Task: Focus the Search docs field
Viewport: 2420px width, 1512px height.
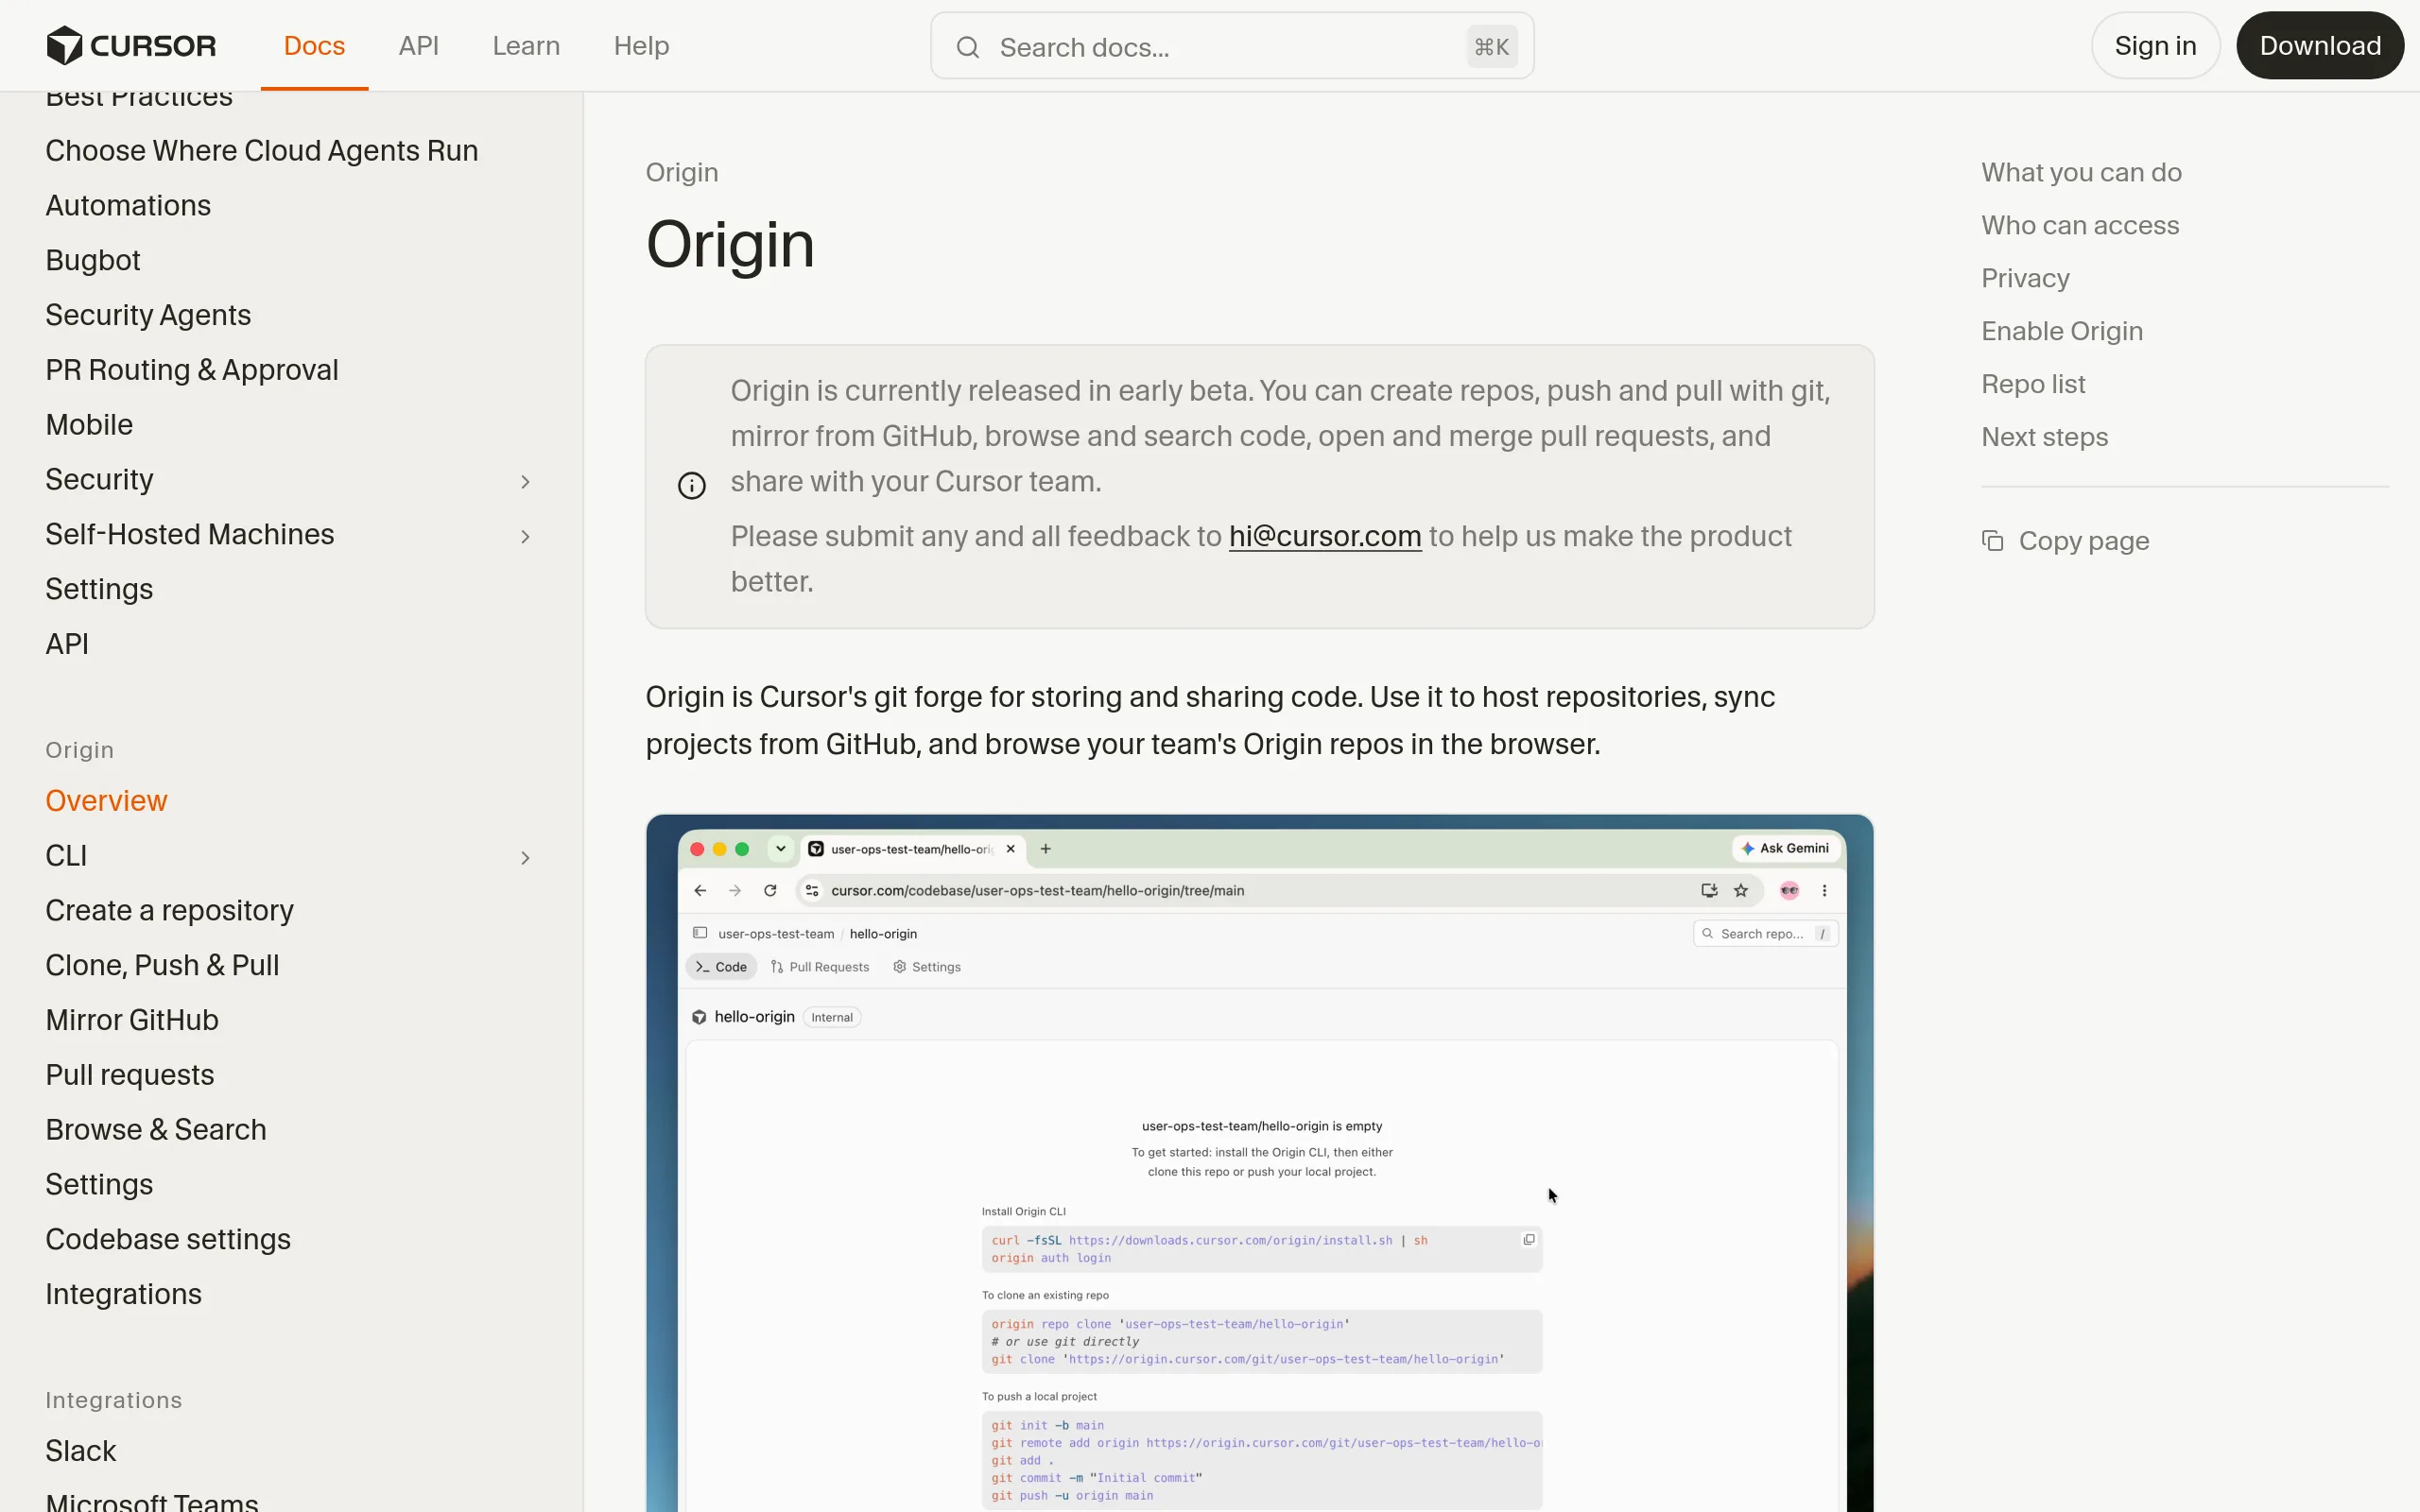Action: point(1232,46)
